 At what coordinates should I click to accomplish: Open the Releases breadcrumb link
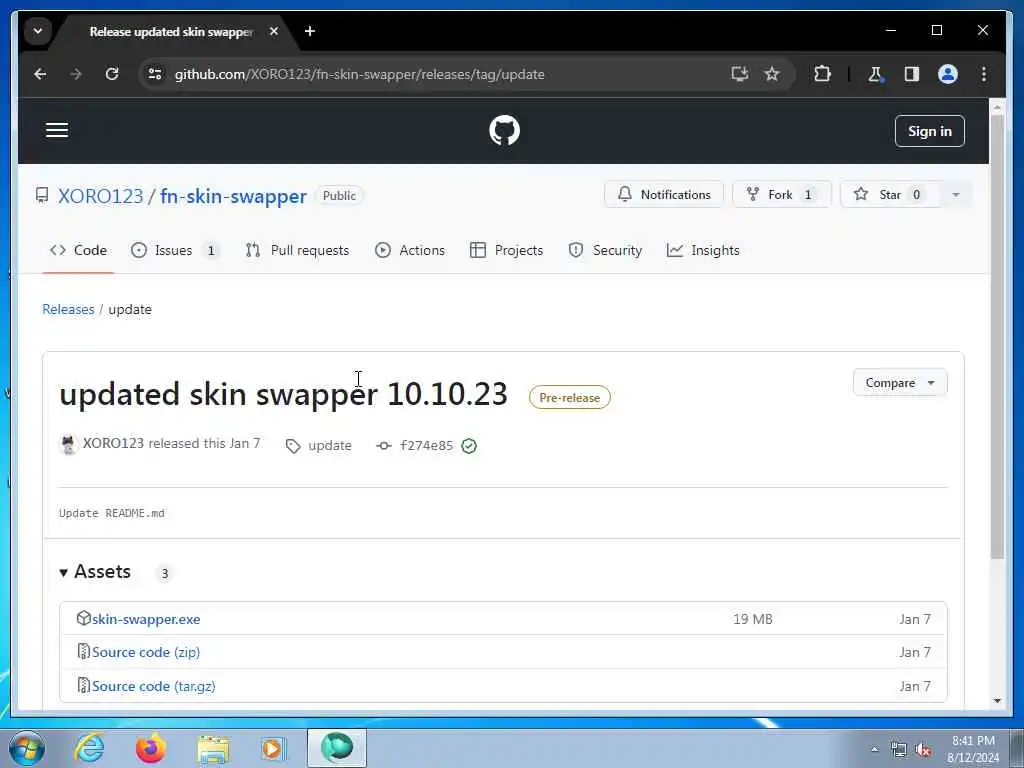click(68, 310)
